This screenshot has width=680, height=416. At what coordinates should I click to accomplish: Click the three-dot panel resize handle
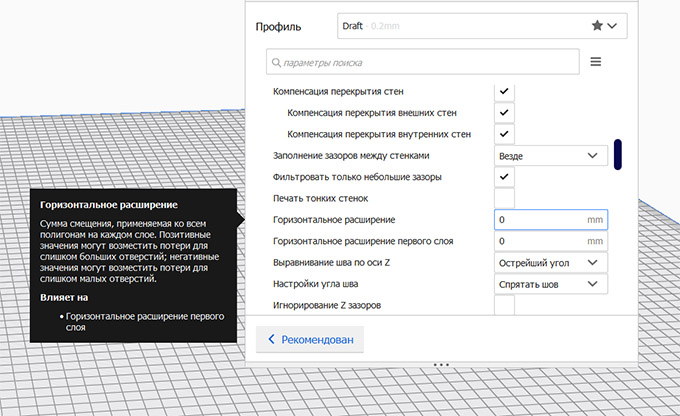[x=441, y=365]
